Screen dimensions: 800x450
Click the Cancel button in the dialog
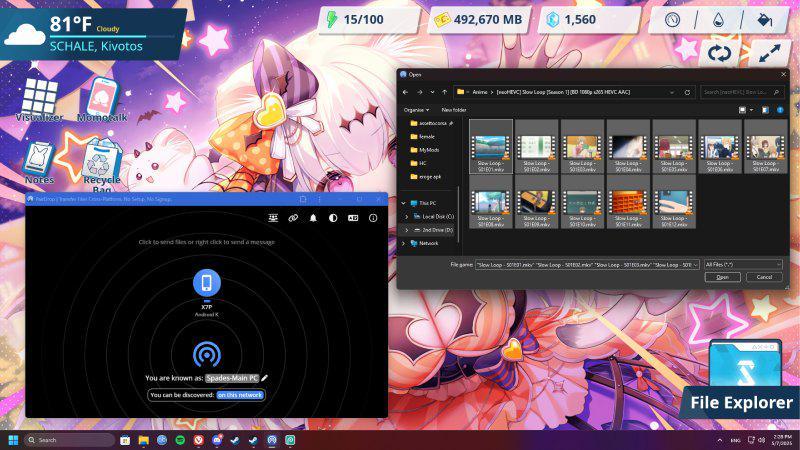(764, 277)
